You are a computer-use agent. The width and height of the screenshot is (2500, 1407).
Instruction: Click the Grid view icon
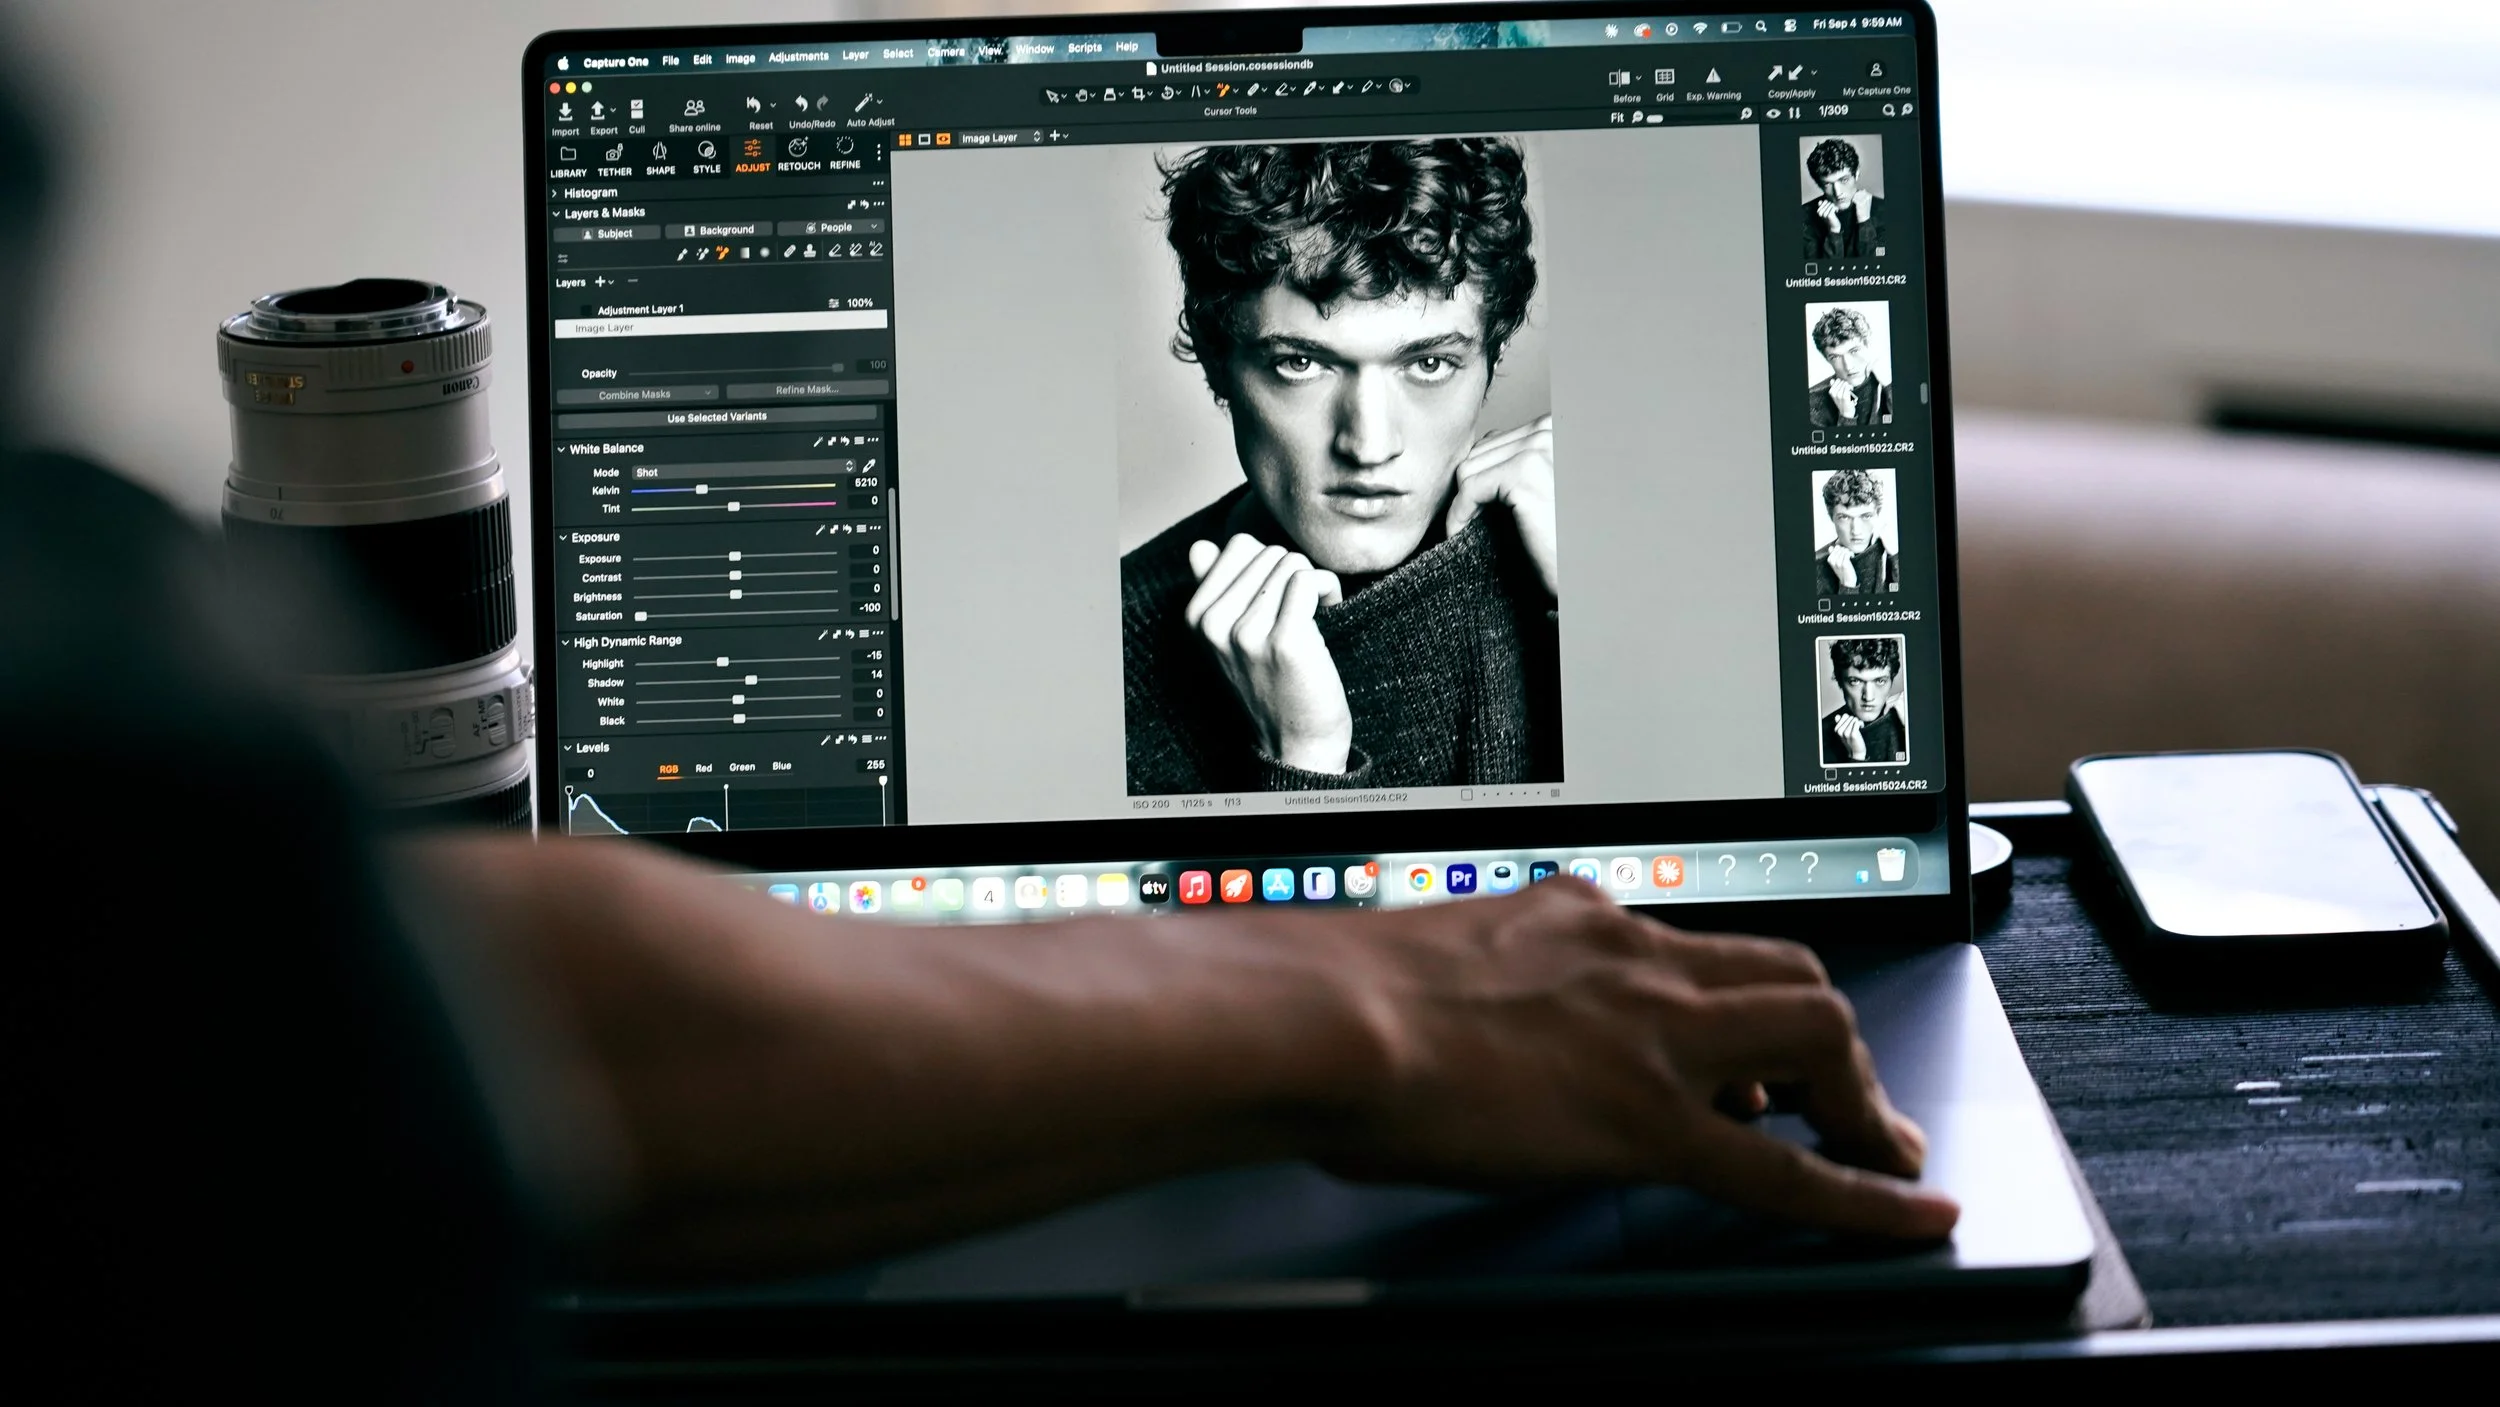1664,77
